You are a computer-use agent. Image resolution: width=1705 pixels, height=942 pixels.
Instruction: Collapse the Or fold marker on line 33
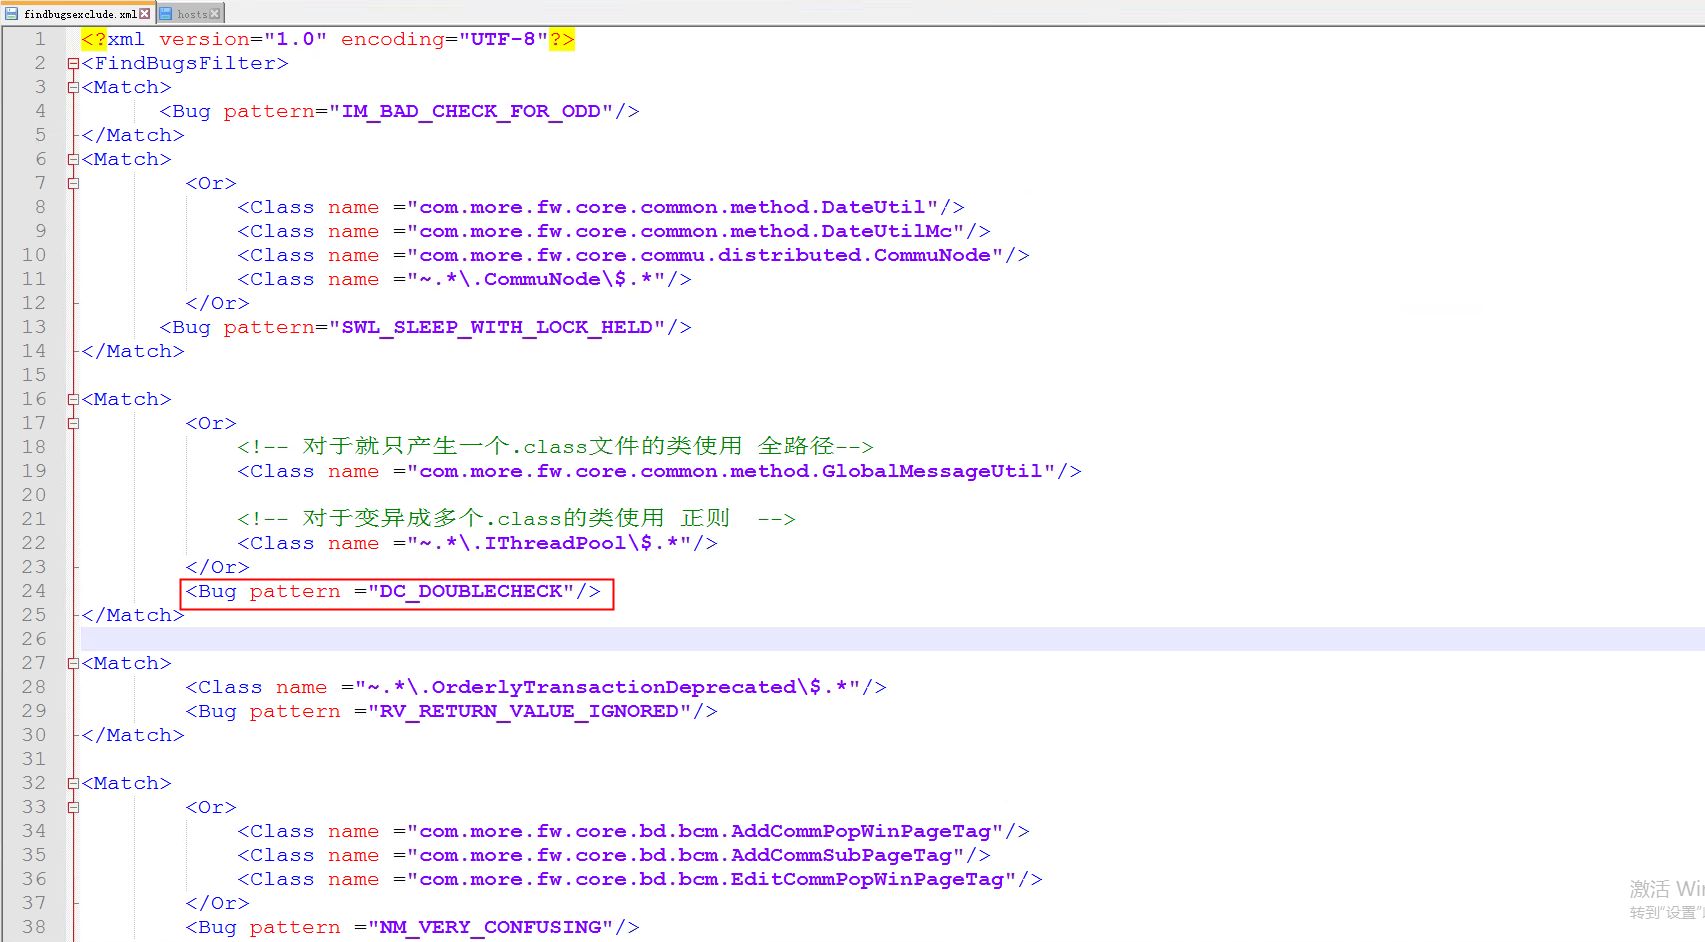click(73, 808)
